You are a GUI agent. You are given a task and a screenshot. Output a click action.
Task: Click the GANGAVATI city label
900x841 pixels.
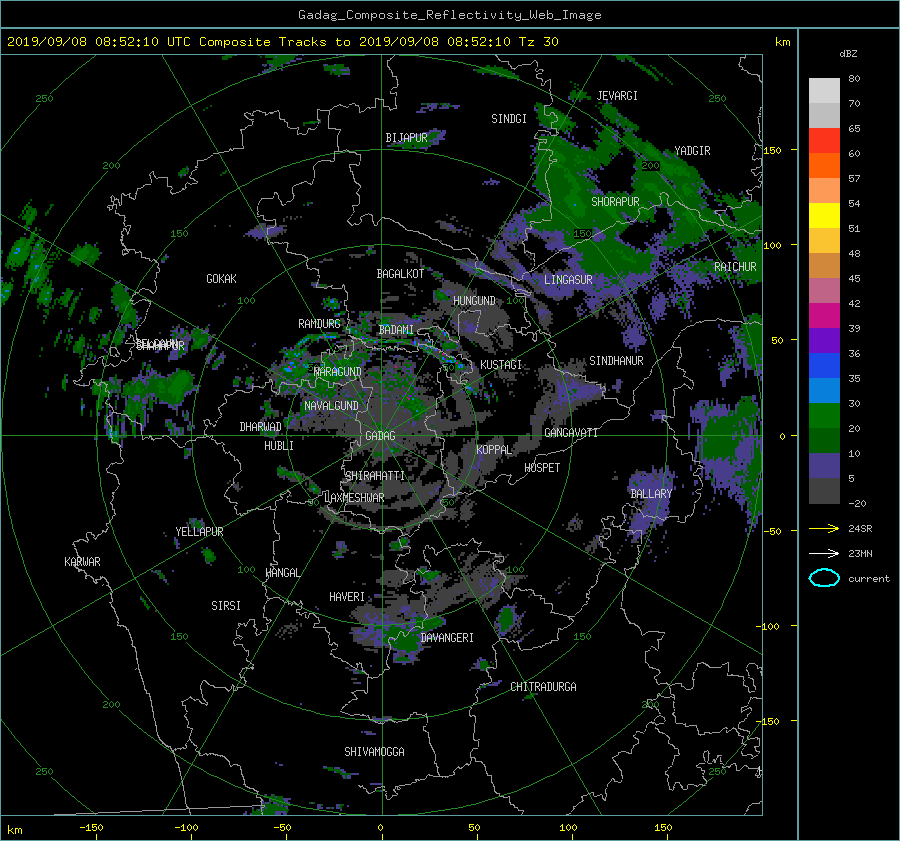571,432
